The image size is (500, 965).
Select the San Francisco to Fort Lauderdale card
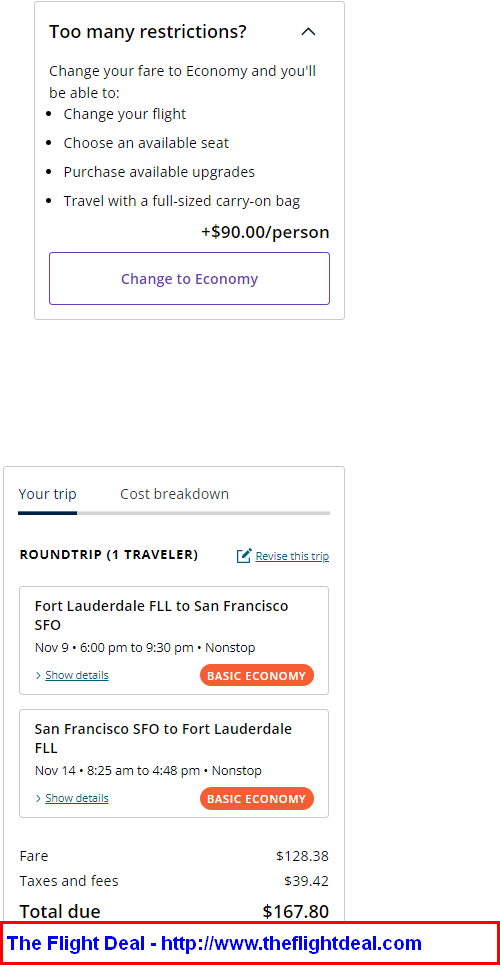[x=174, y=763]
